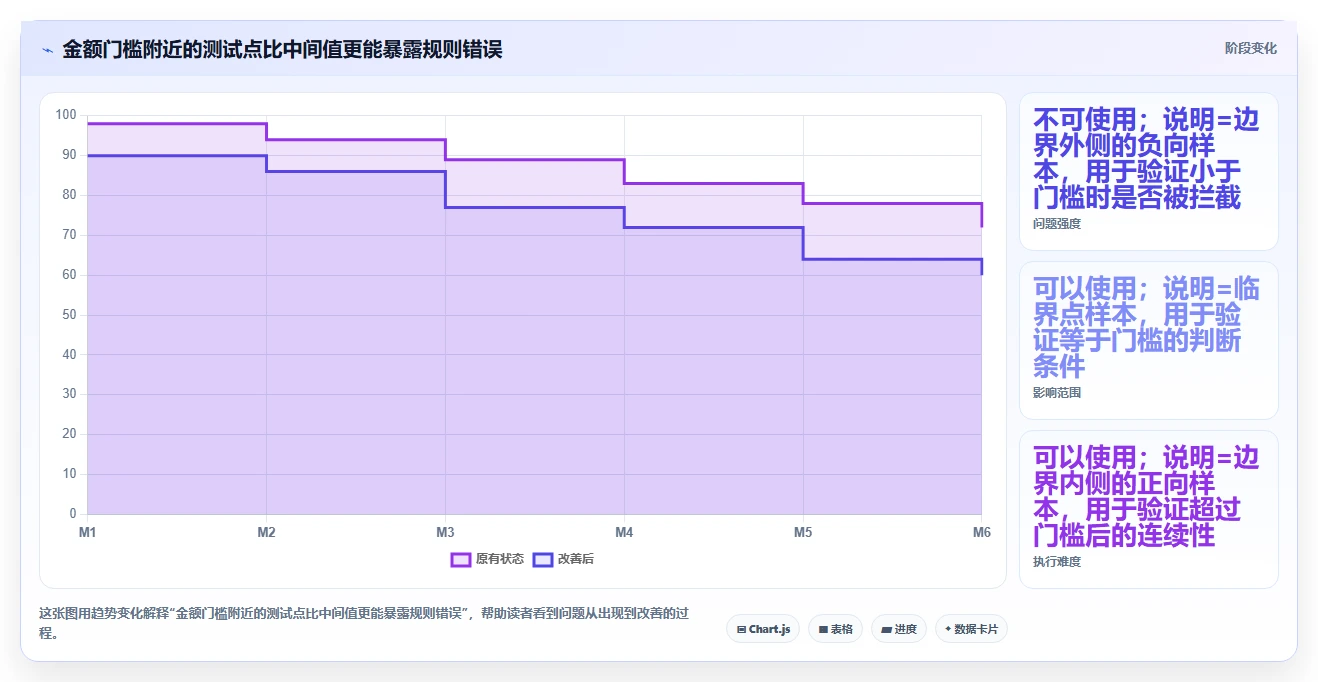Click the 问题强度 caption text

pyautogui.click(x=1057, y=224)
